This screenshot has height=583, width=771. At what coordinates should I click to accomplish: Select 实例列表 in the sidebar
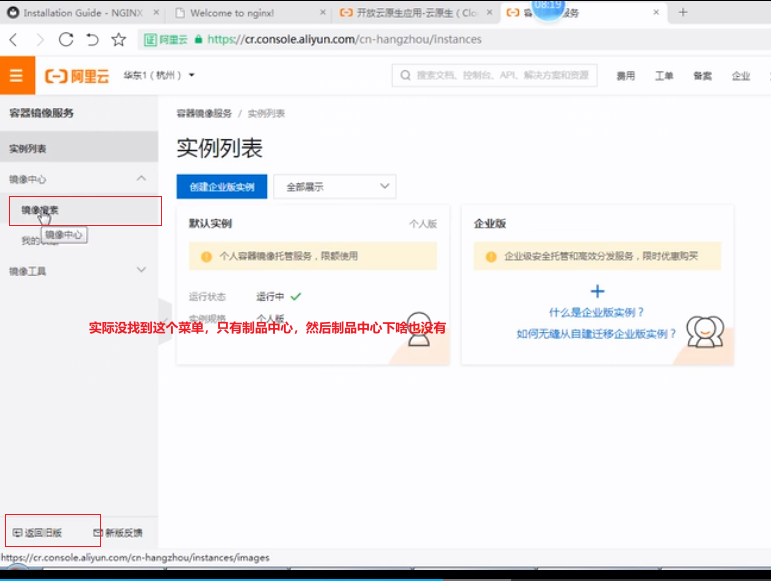point(79,148)
